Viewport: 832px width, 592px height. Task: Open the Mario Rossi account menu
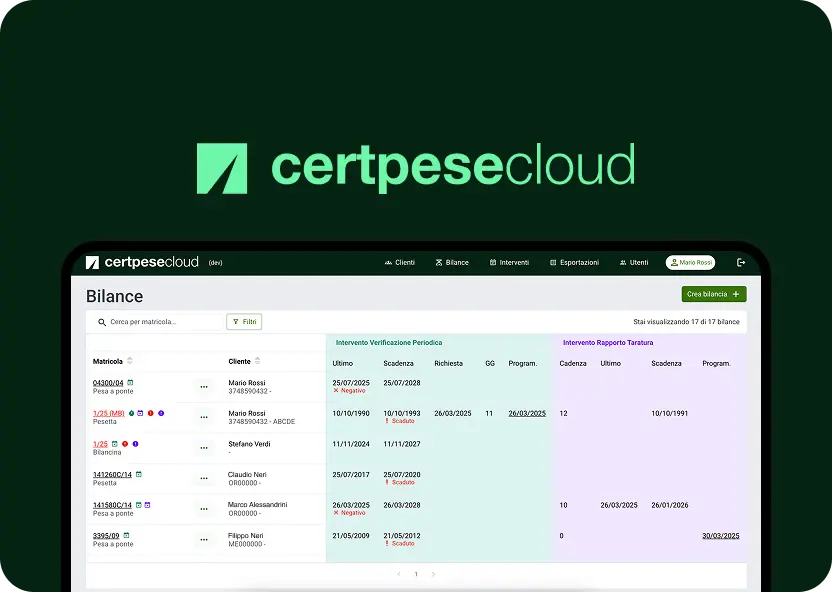(x=690, y=262)
